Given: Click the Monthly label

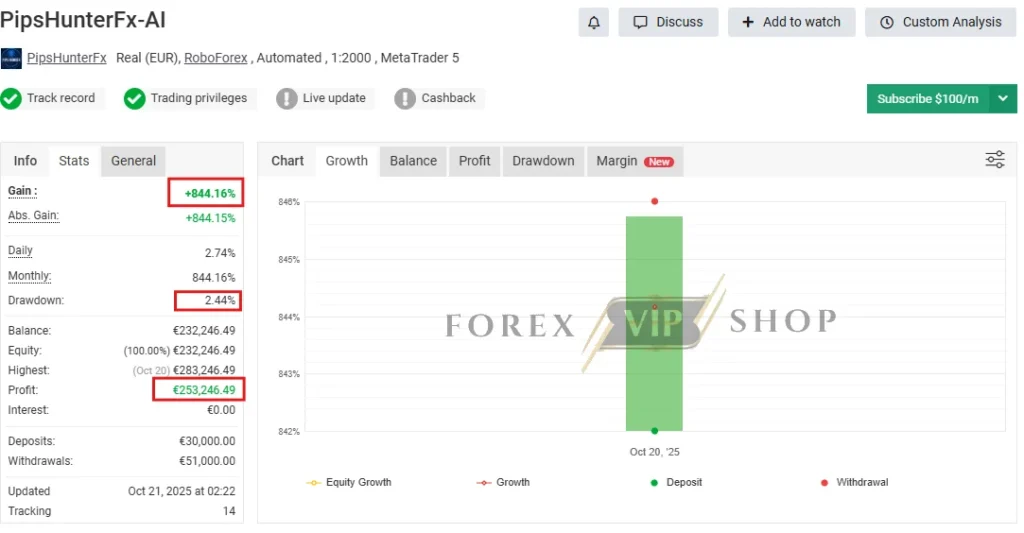Looking at the screenshot, I should [x=29, y=276].
